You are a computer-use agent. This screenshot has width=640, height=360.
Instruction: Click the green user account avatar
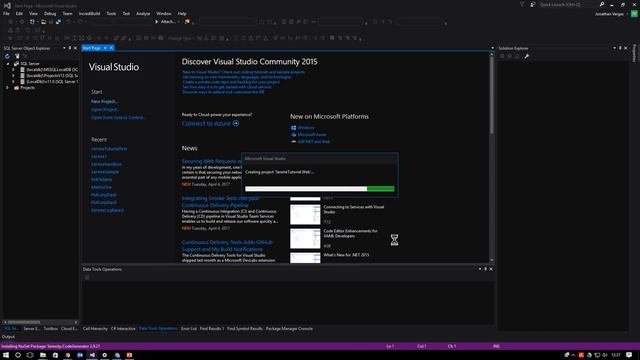[x=634, y=14]
